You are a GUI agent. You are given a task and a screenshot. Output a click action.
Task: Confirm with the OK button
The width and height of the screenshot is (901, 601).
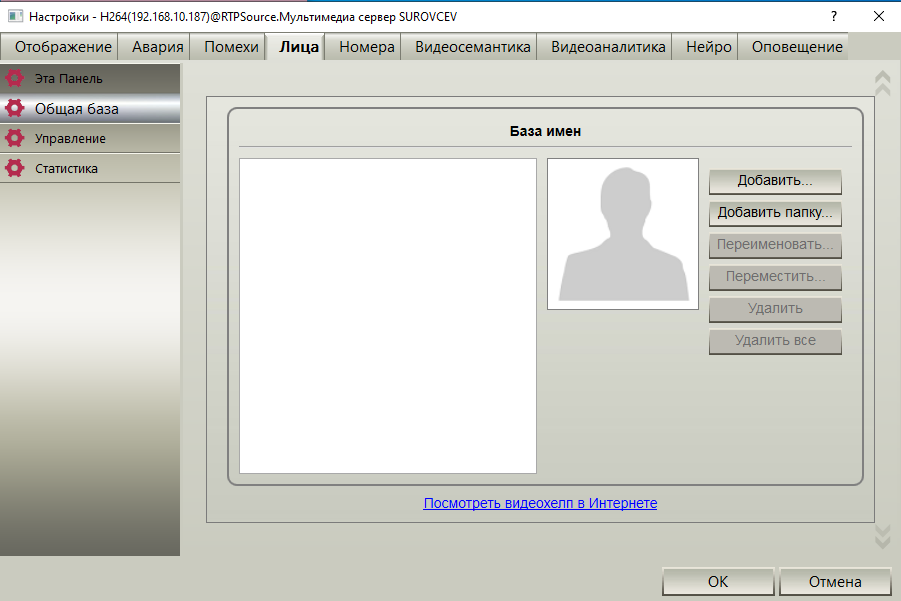(718, 581)
